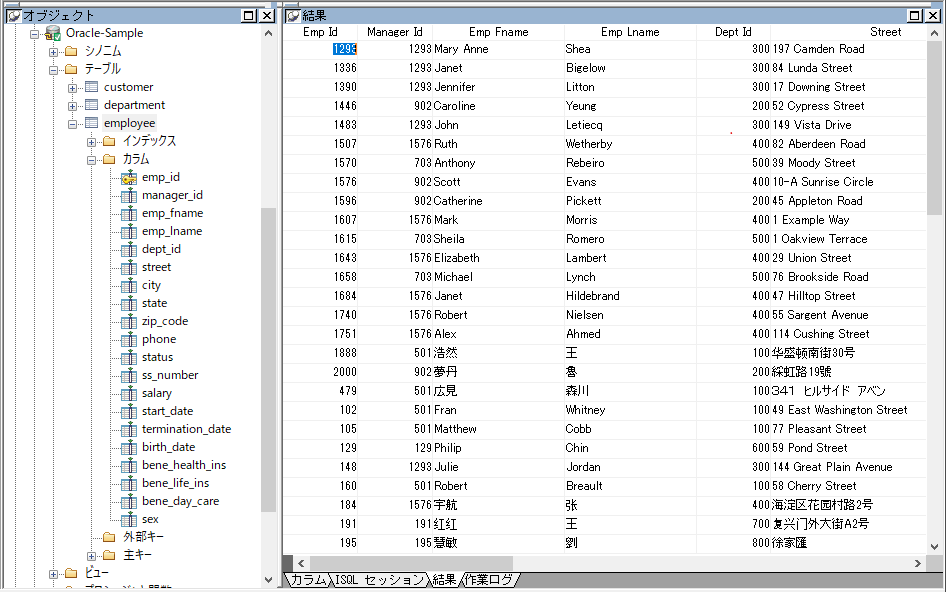
Task: Open the ISQL セッション tab
Action: tap(379, 580)
